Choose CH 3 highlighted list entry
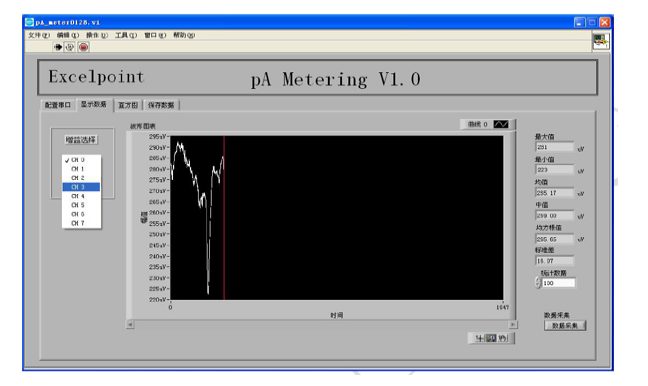Image resolution: width=648 pixels, height=386 pixels. tap(81, 187)
